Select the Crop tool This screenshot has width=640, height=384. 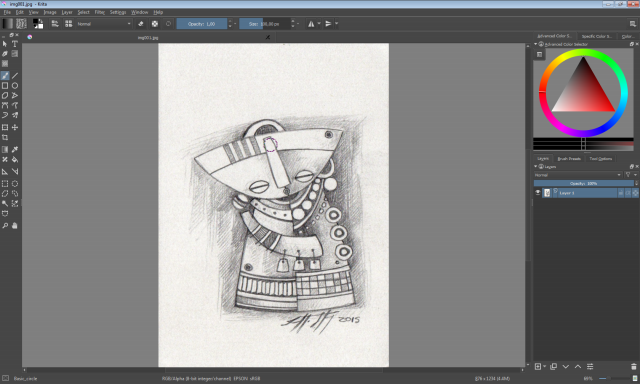pos(5,138)
